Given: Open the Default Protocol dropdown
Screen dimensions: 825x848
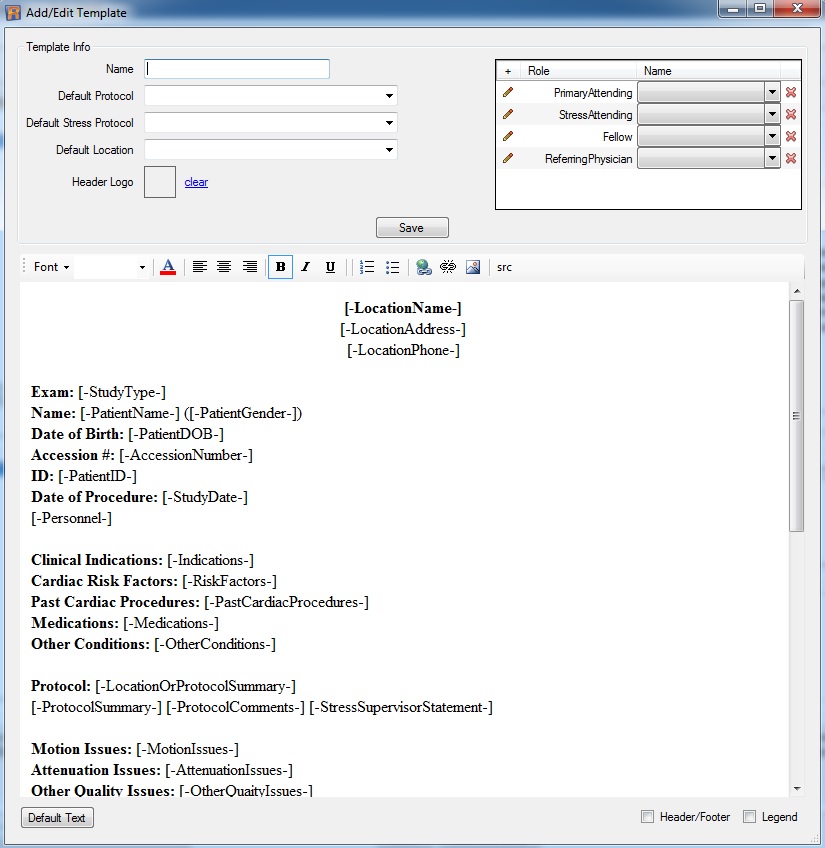Looking at the screenshot, I should [x=388, y=96].
